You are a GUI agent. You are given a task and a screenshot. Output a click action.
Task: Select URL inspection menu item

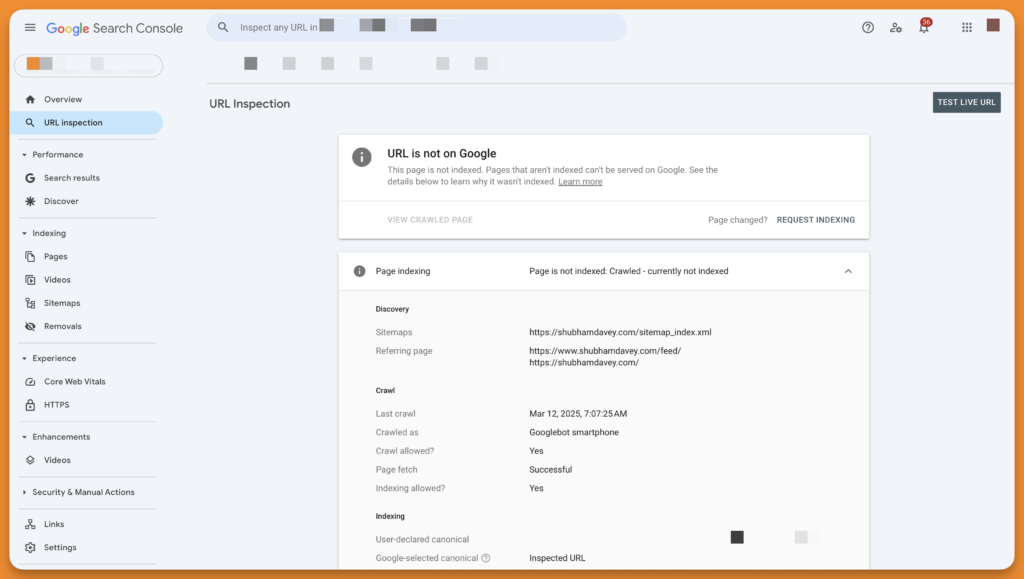(x=86, y=123)
